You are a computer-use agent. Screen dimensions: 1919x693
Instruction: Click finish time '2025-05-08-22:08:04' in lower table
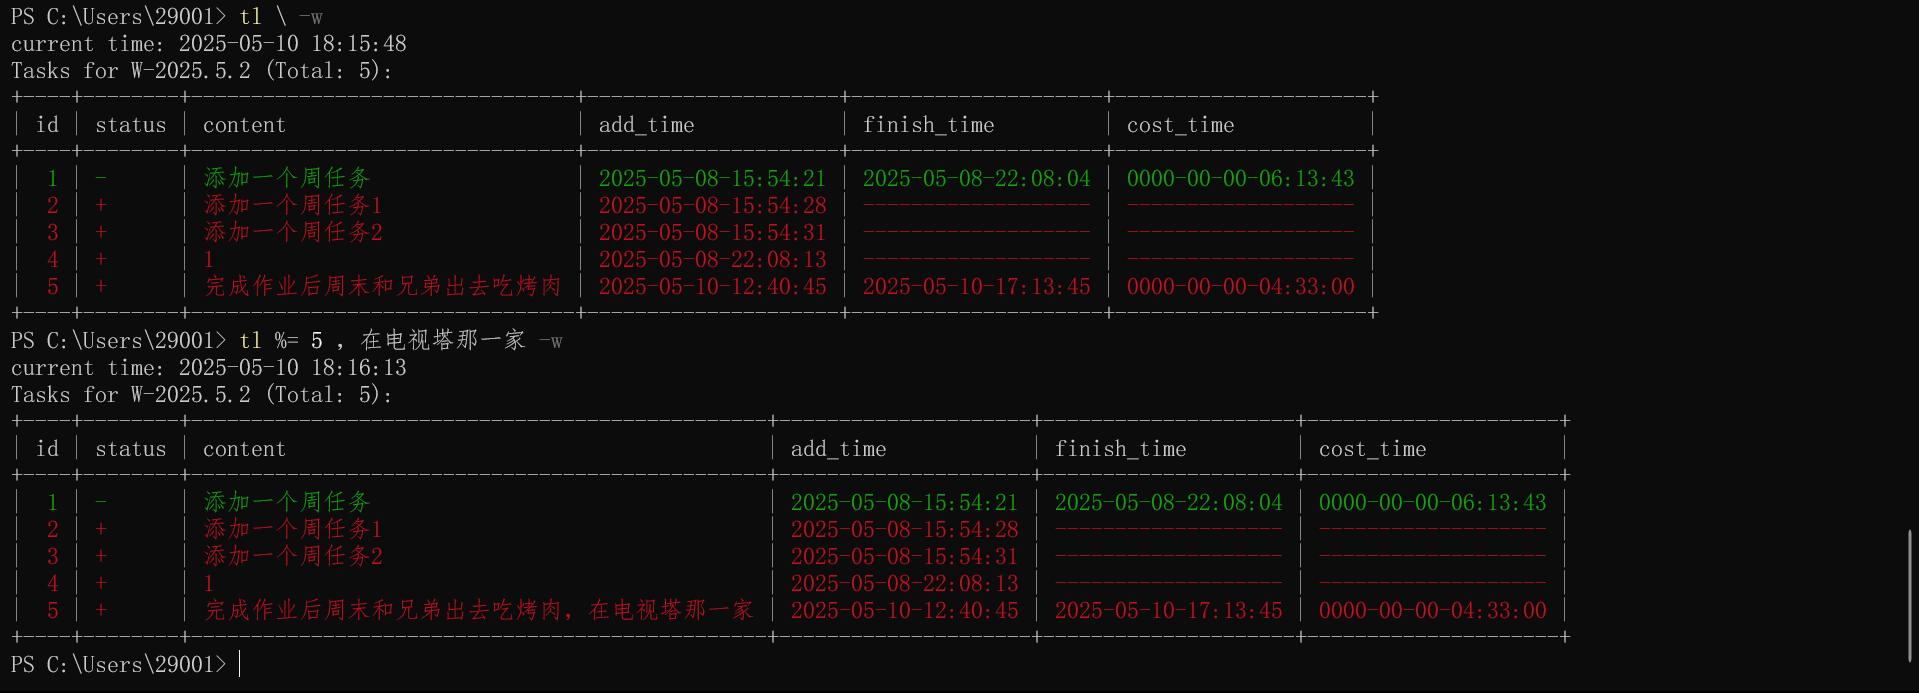point(1168,502)
